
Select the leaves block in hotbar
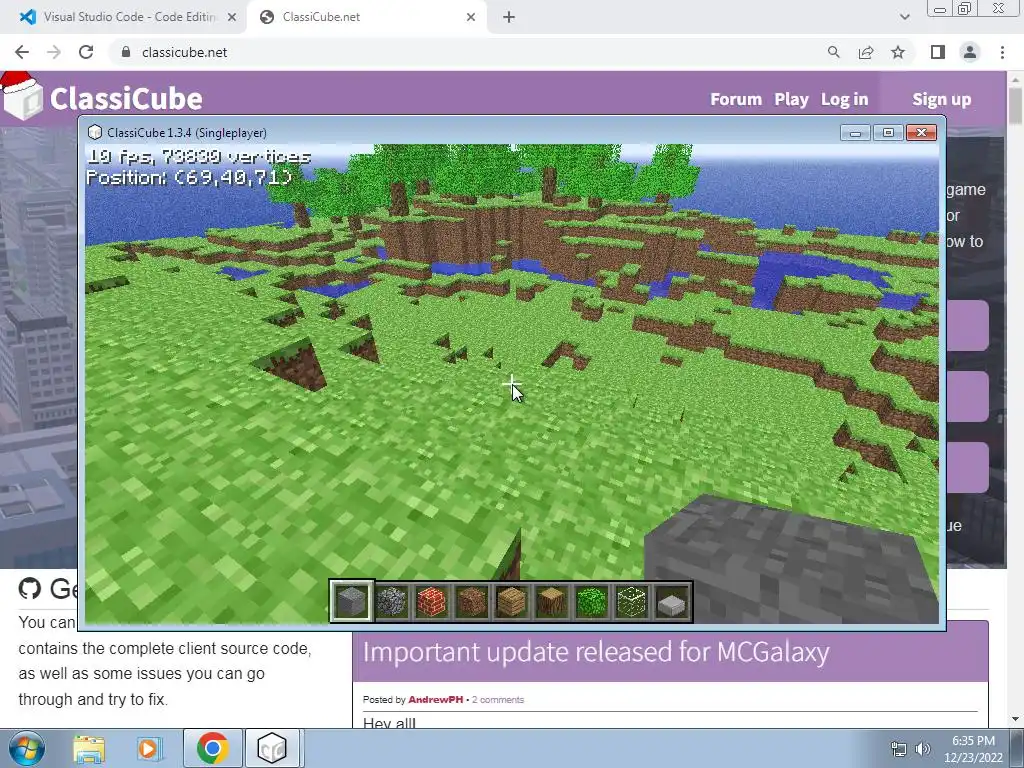coord(591,601)
